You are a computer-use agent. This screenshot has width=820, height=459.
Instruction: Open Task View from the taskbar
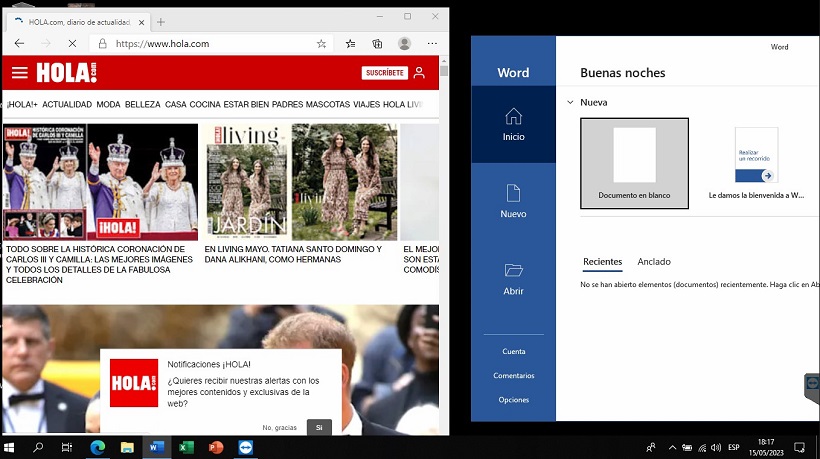67,447
